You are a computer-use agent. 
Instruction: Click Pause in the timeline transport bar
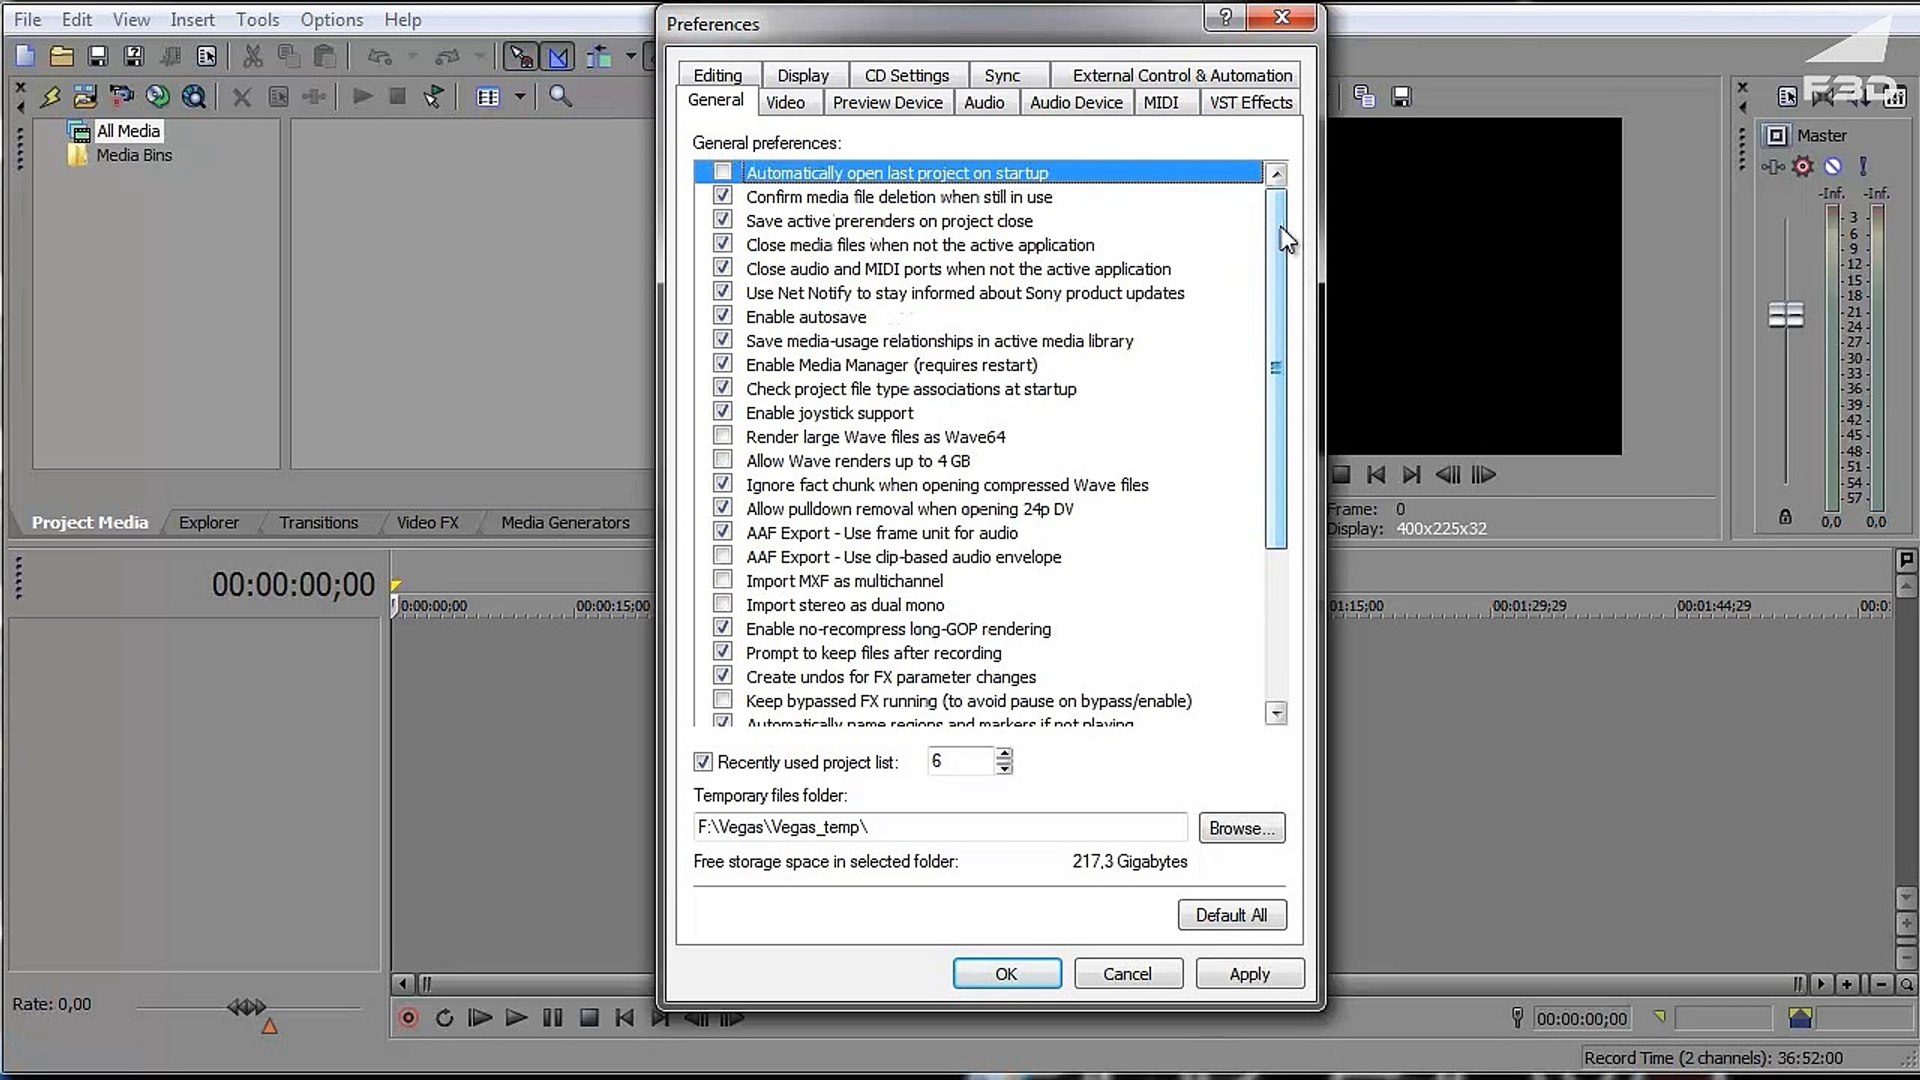[552, 1018]
